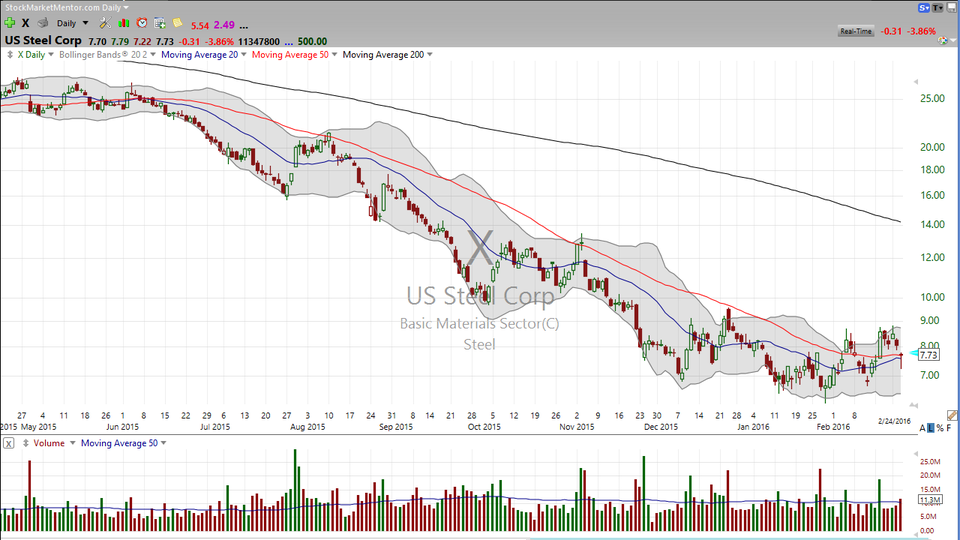
Task: Expand the white arrow next to pinwheel
Action: pos(953,42)
